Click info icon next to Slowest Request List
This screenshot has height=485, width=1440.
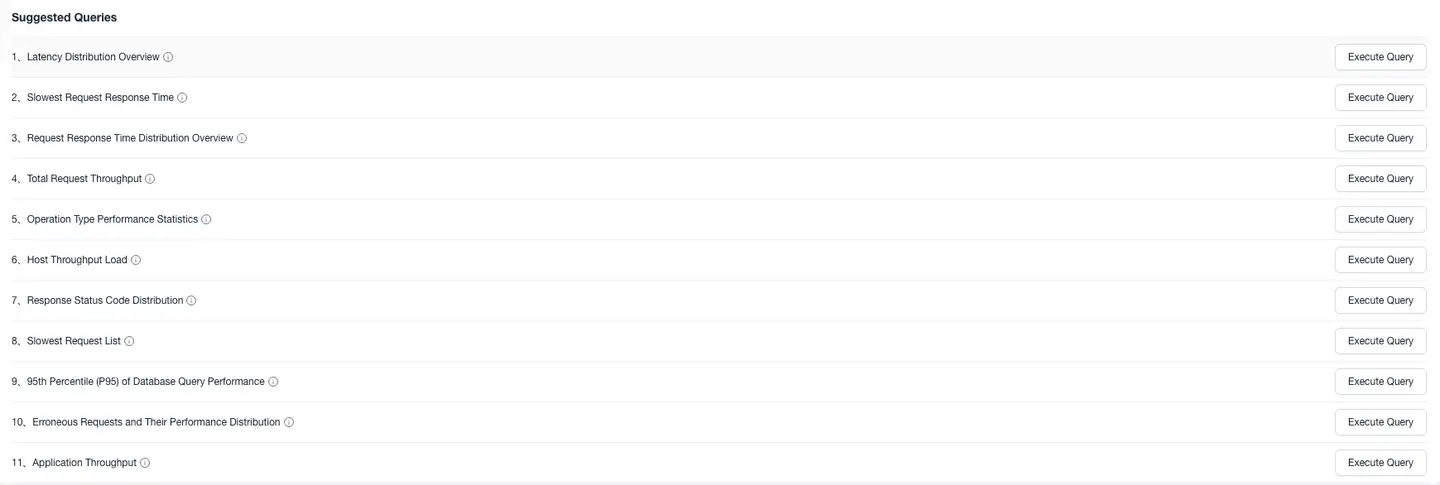tap(129, 341)
